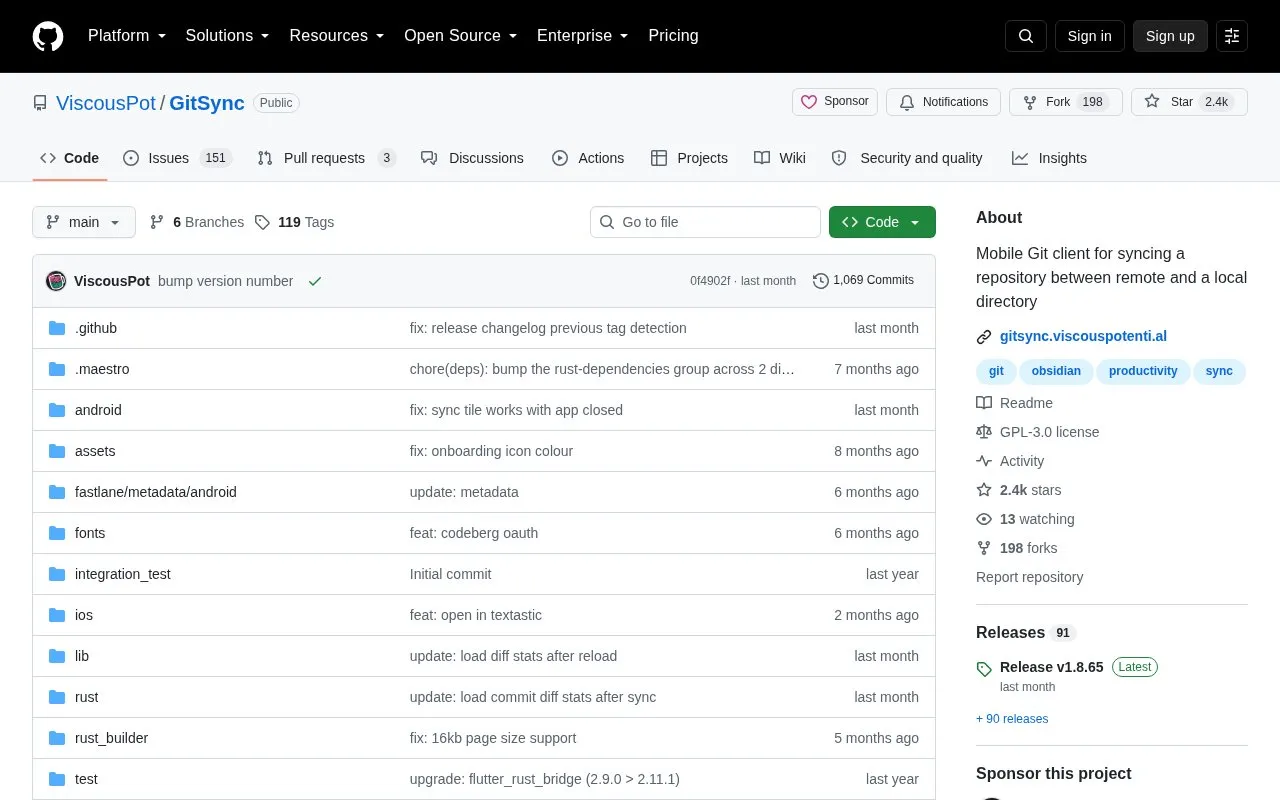Expand the Enterprise menu
Screen dimensions: 1280x800
pos(583,36)
